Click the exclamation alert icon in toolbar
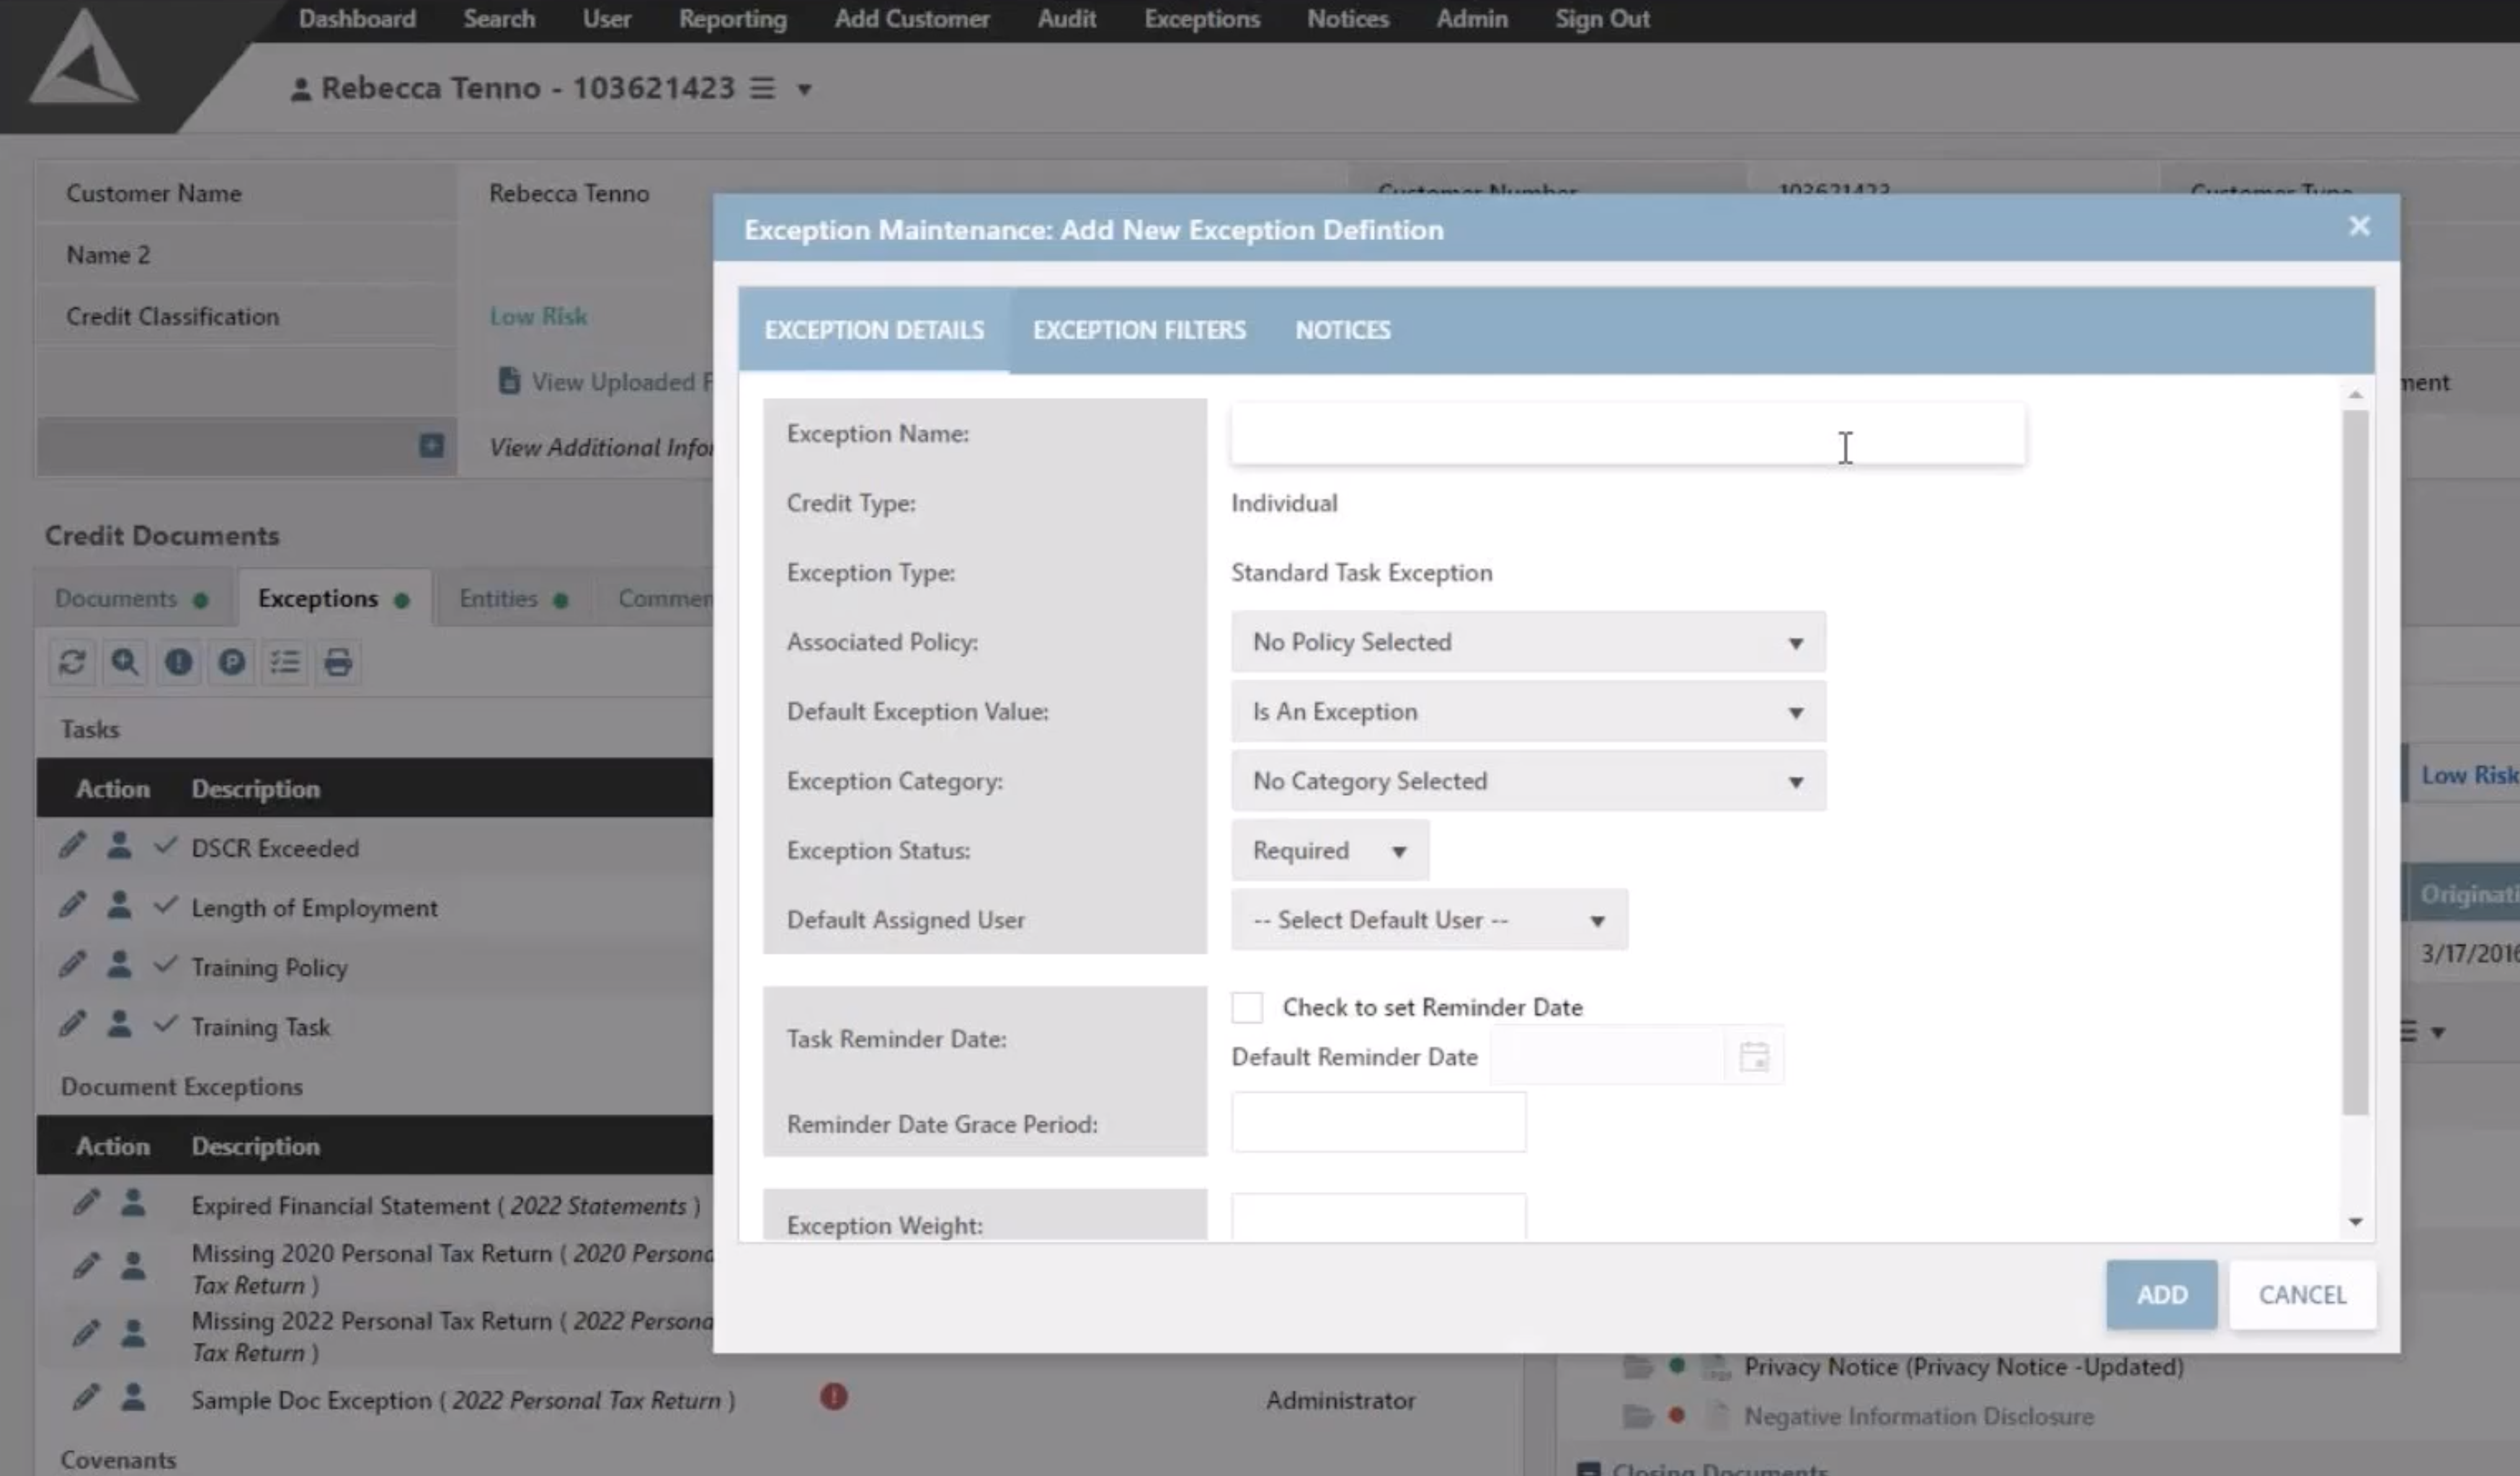Screen dimensions: 2520x1476 [x=179, y=662]
